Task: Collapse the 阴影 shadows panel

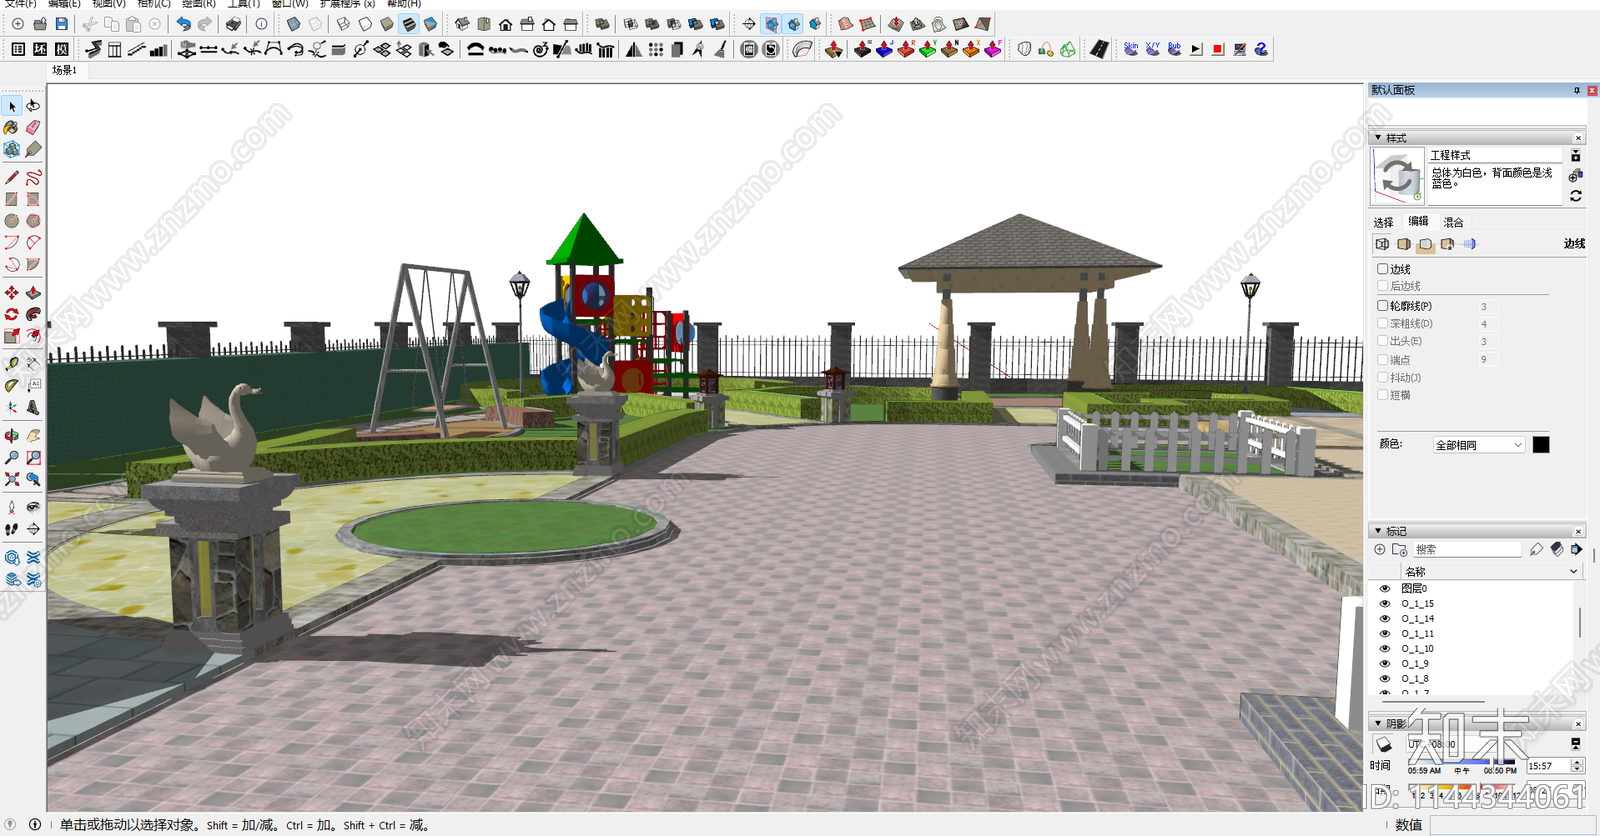Action: pyautogui.click(x=1378, y=723)
